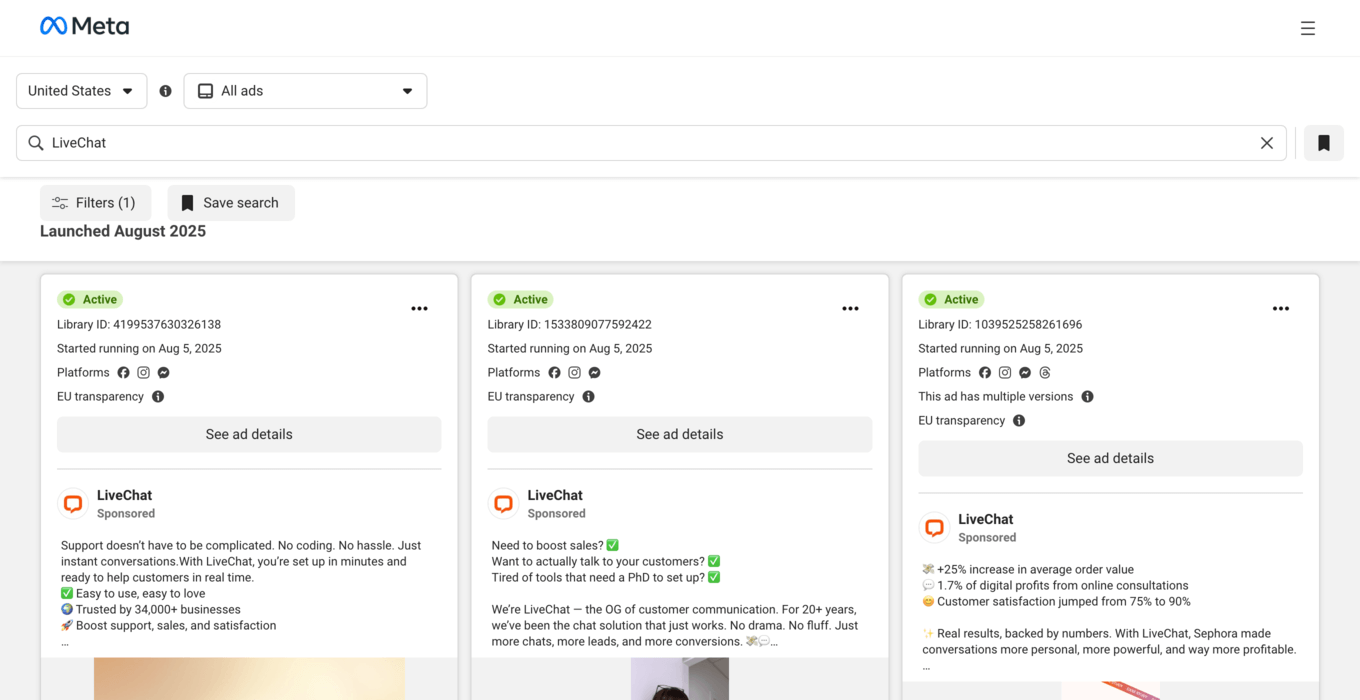Viewport: 1360px width, 700px height.
Task: Click the 'Library ID: 1039525258261696' text
Action: pyautogui.click(x=1000, y=325)
